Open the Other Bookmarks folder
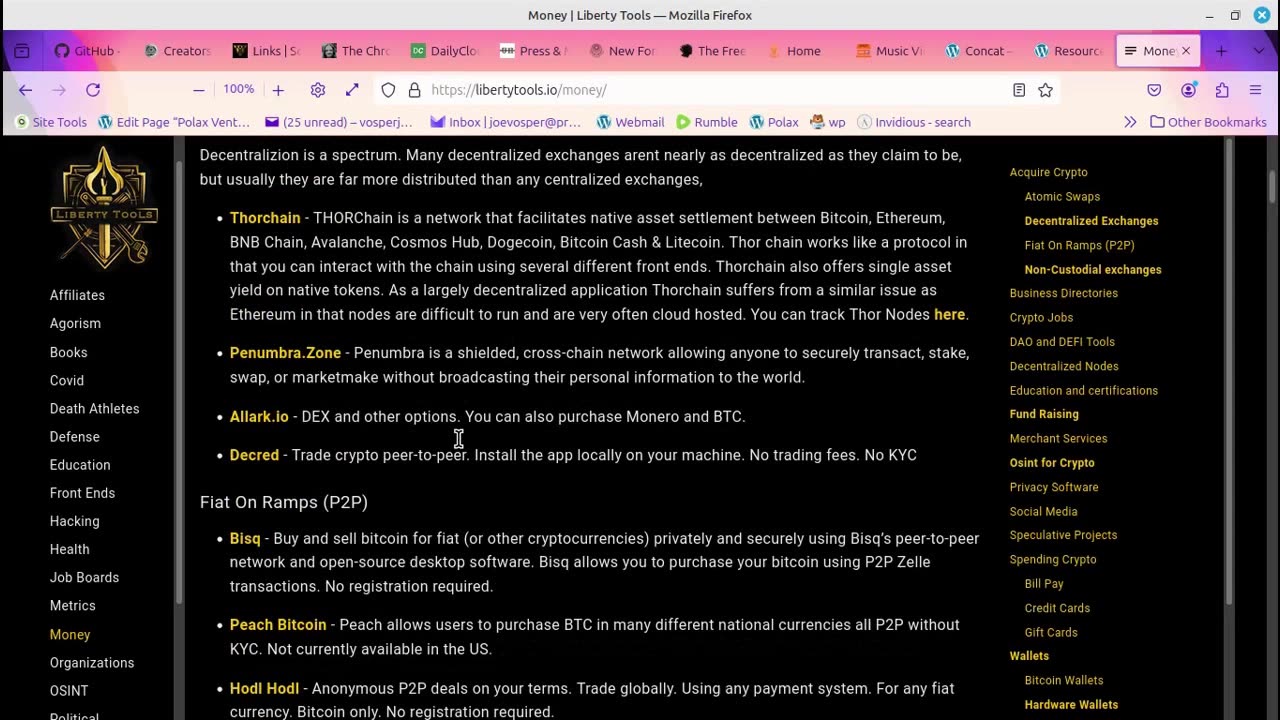Screen dimensions: 1280x720 click(1208, 122)
